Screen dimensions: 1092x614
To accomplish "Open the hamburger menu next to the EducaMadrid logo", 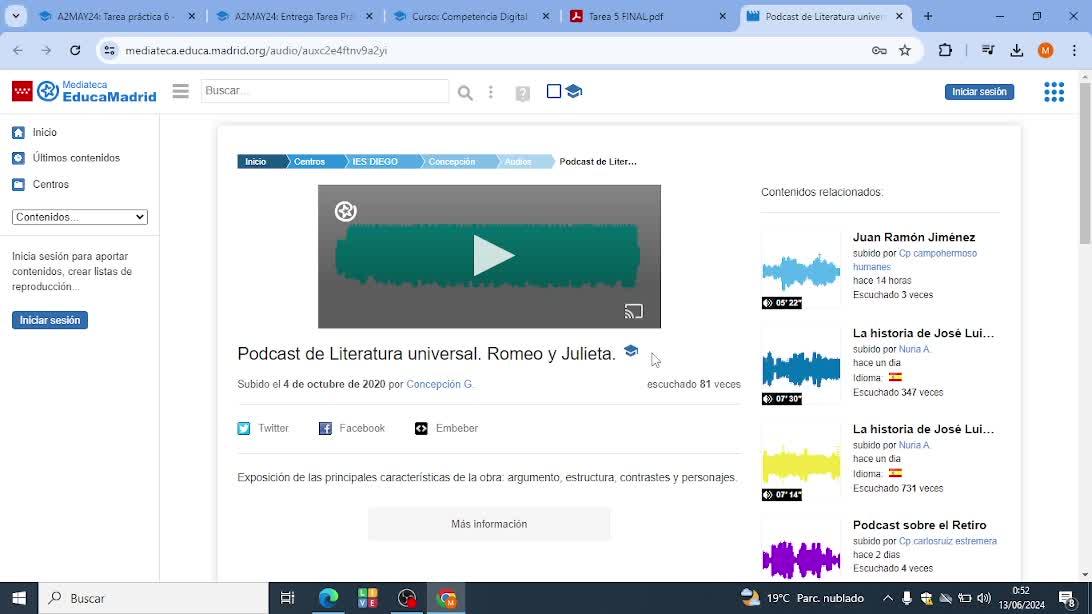I will pyautogui.click(x=180, y=91).
